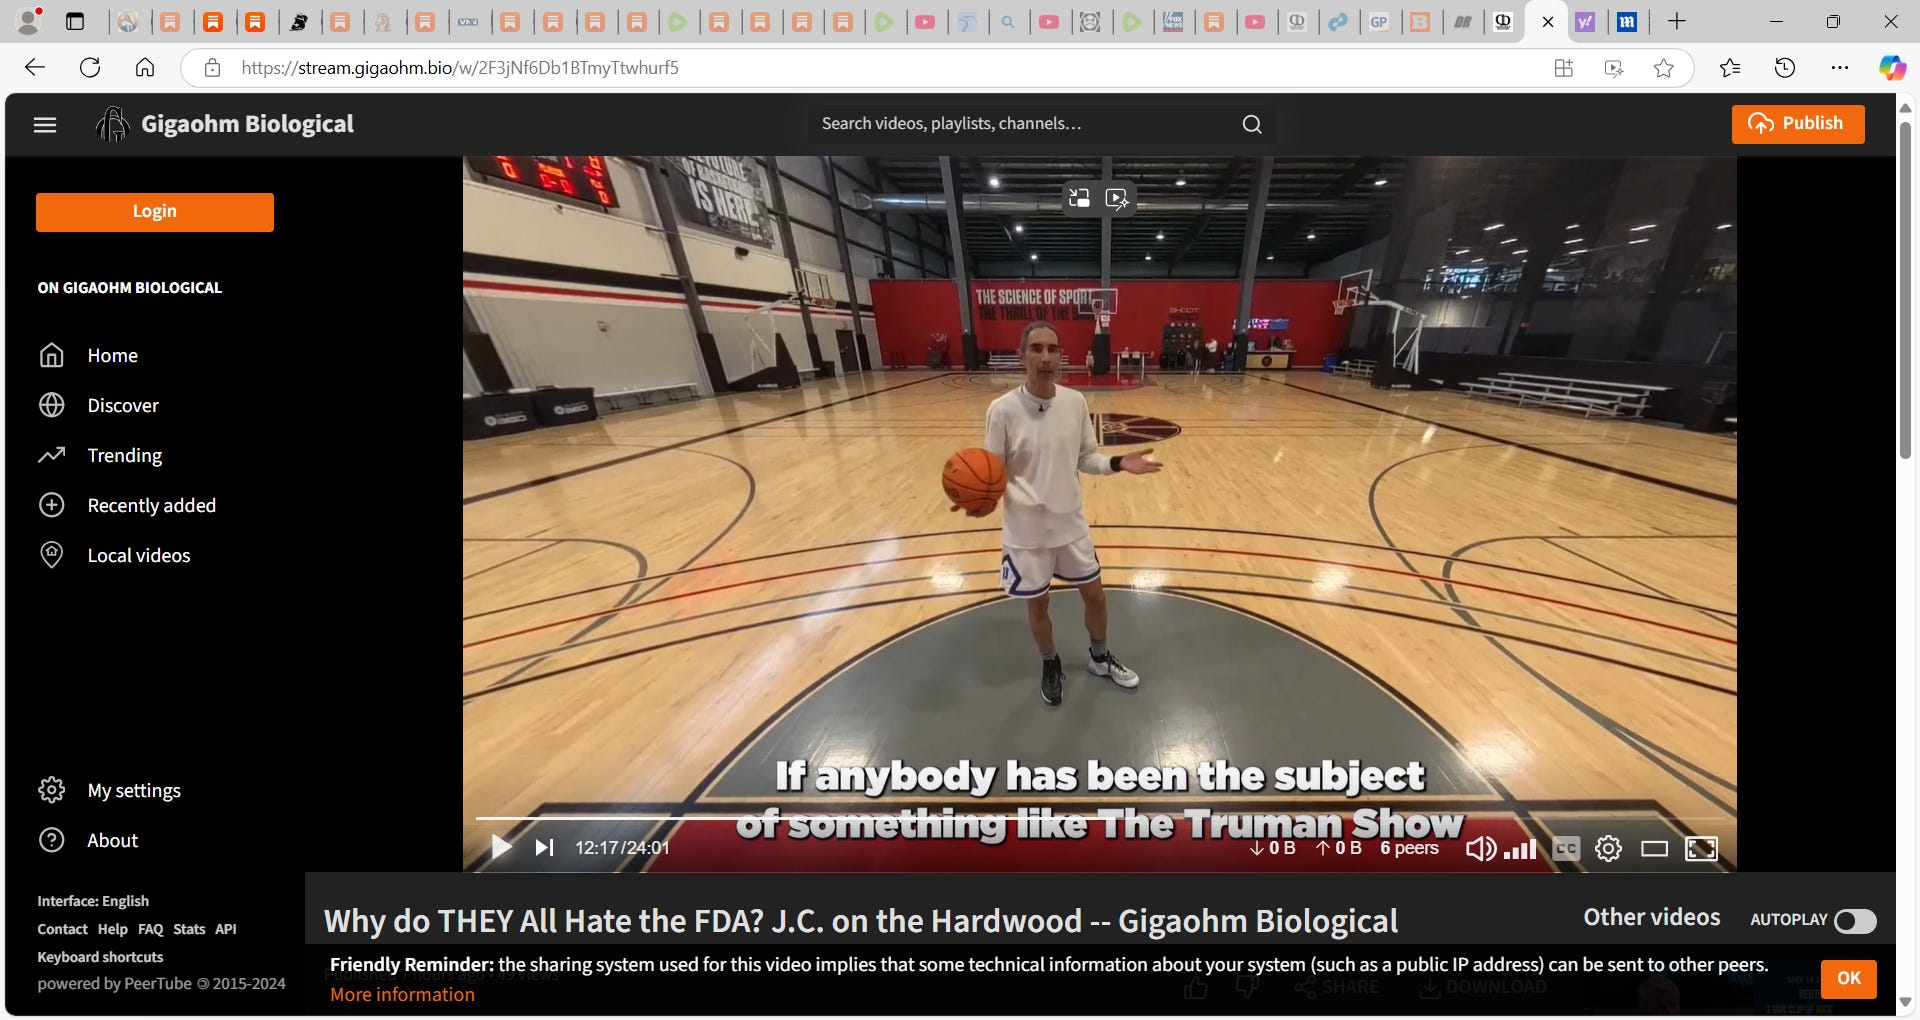The width and height of the screenshot is (1920, 1020).
Task: Play the video
Action: [x=501, y=848]
